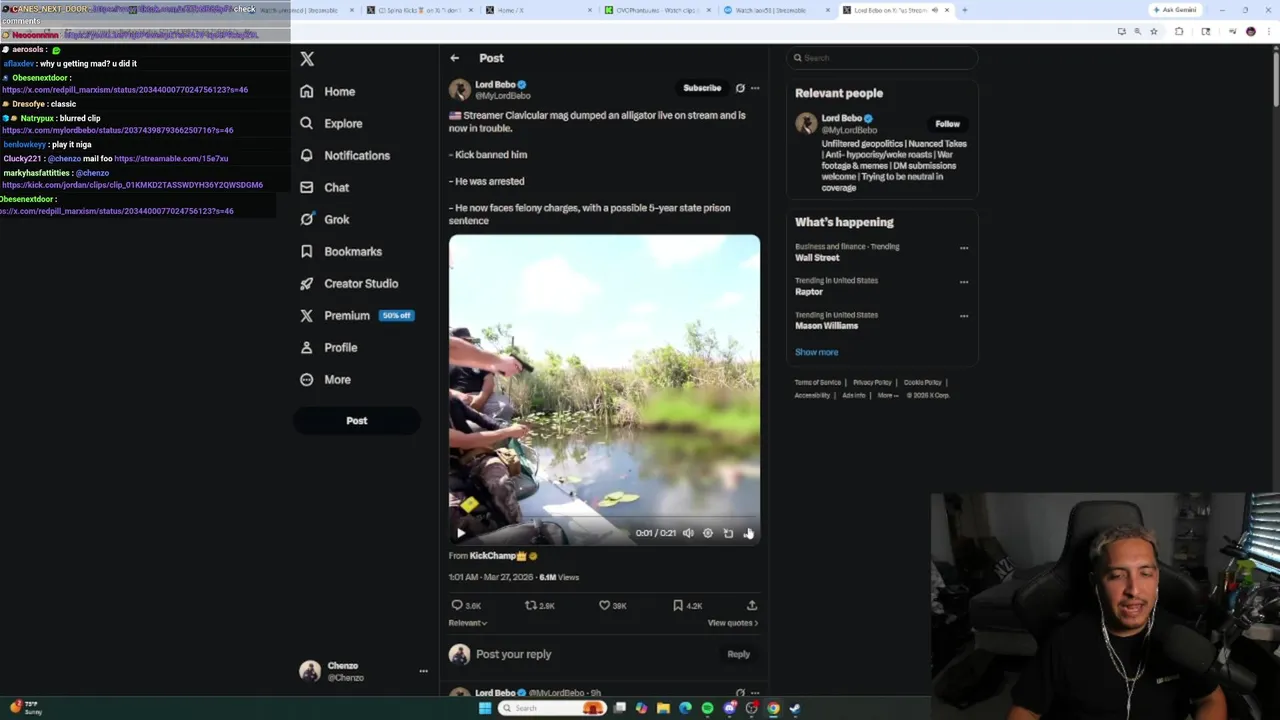
Task: Open account menu dots beside Chenzo
Action: coord(423,671)
